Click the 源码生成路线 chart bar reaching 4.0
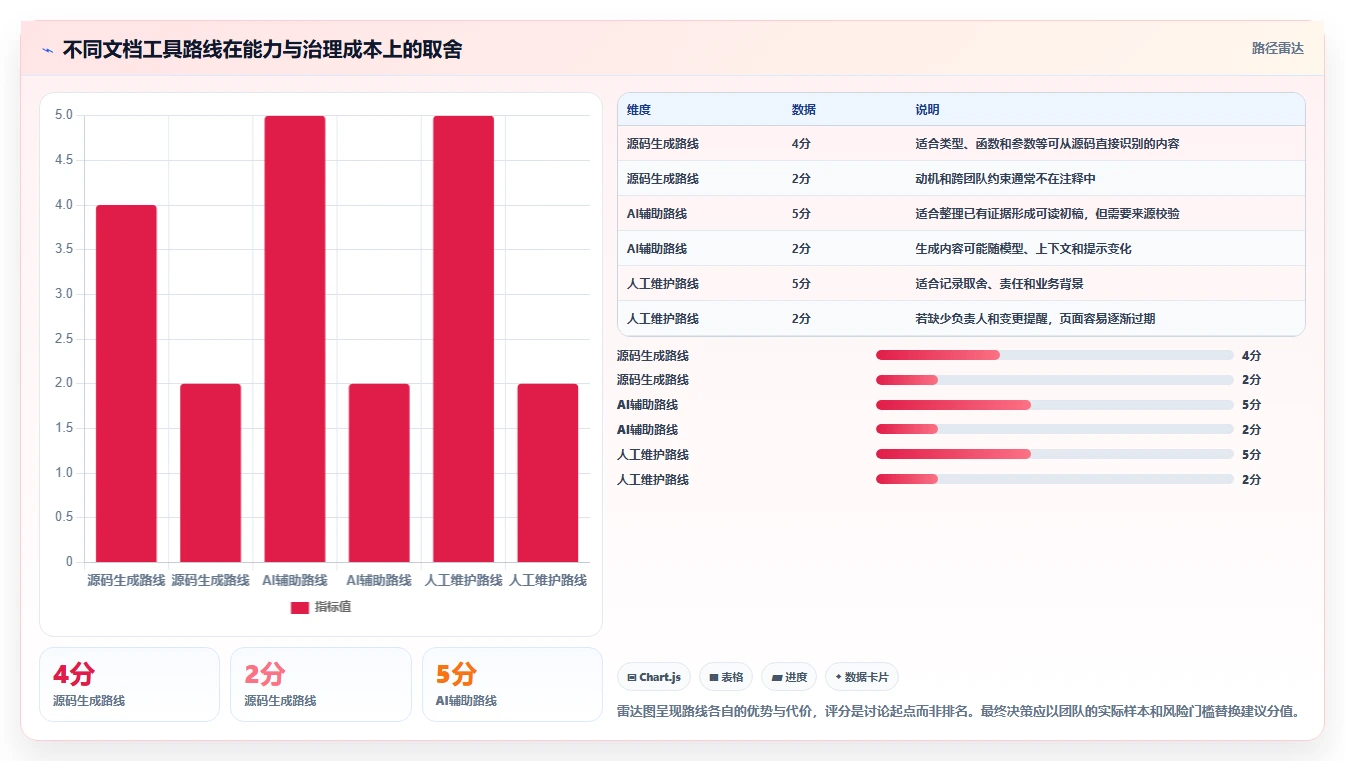Viewport: 1345px width, 761px height. tap(126, 383)
